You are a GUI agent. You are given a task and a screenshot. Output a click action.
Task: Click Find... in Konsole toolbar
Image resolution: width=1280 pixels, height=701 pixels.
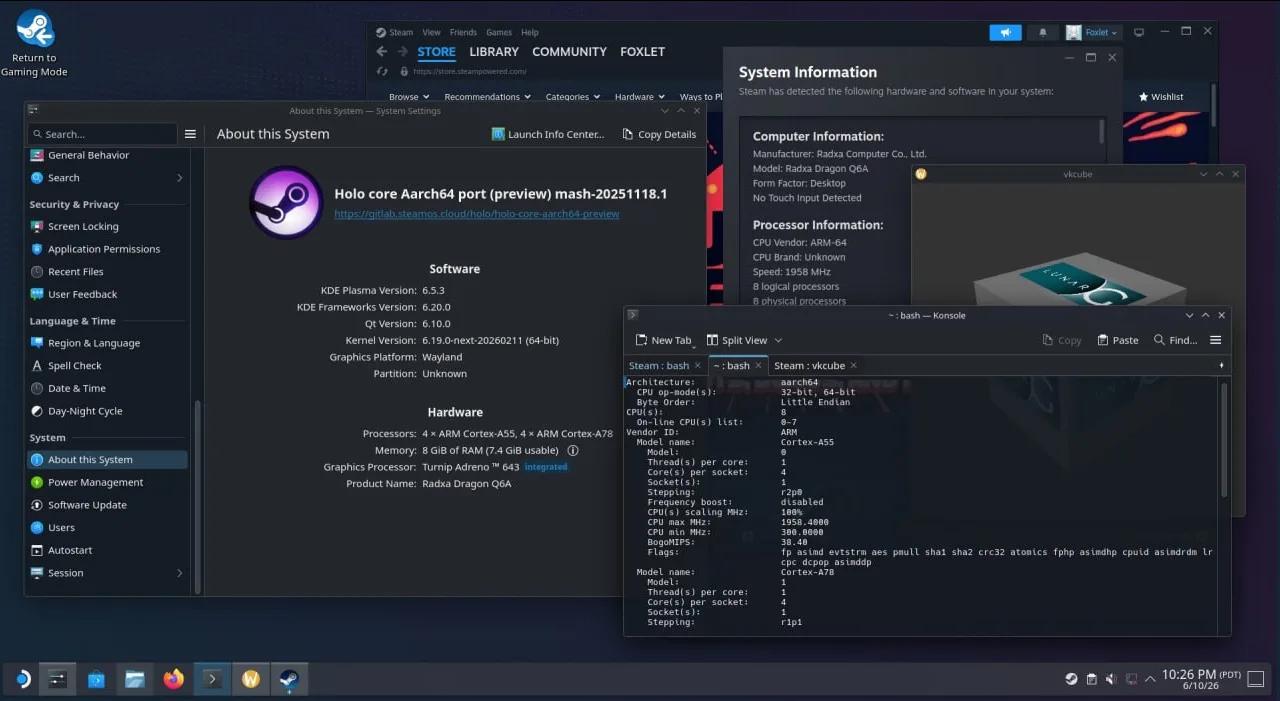click(1175, 340)
